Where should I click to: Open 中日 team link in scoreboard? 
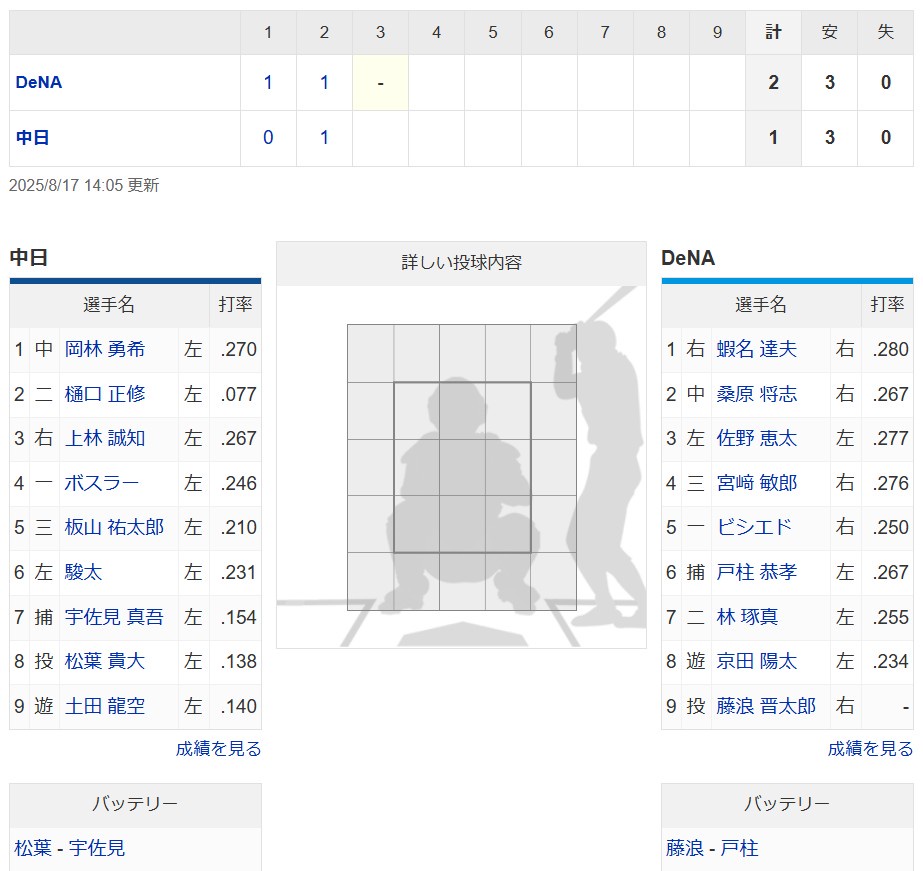coord(32,138)
